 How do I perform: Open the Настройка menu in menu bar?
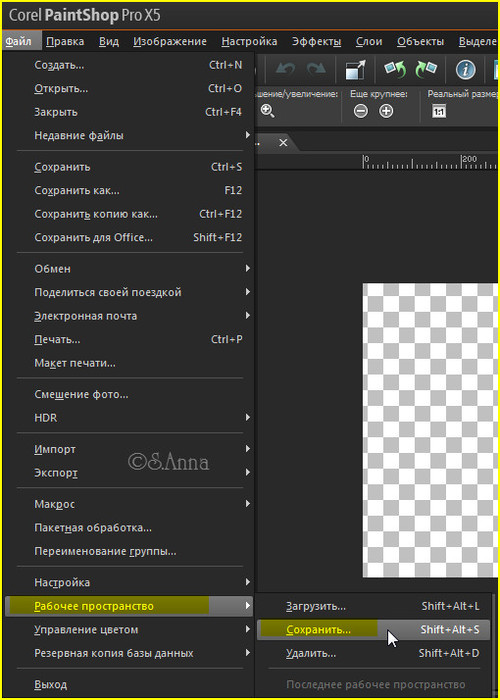(249, 42)
